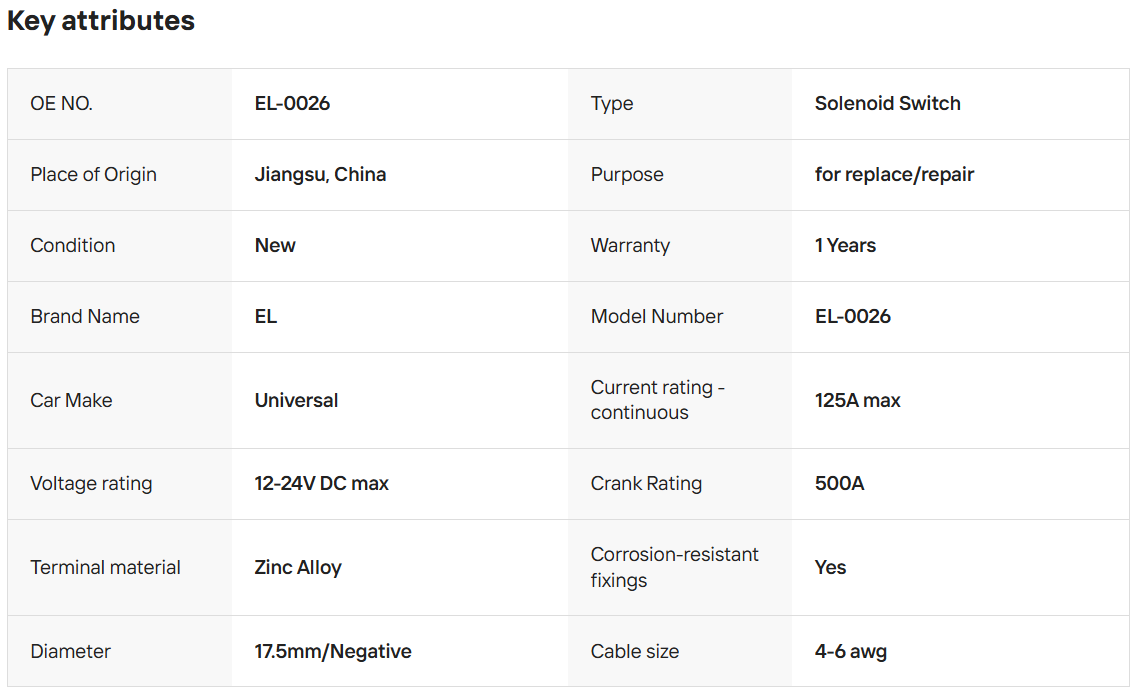Viewport: 1139px width, 693px height.
Task: Select the 125A max current rating
Action: coord(857,401)
